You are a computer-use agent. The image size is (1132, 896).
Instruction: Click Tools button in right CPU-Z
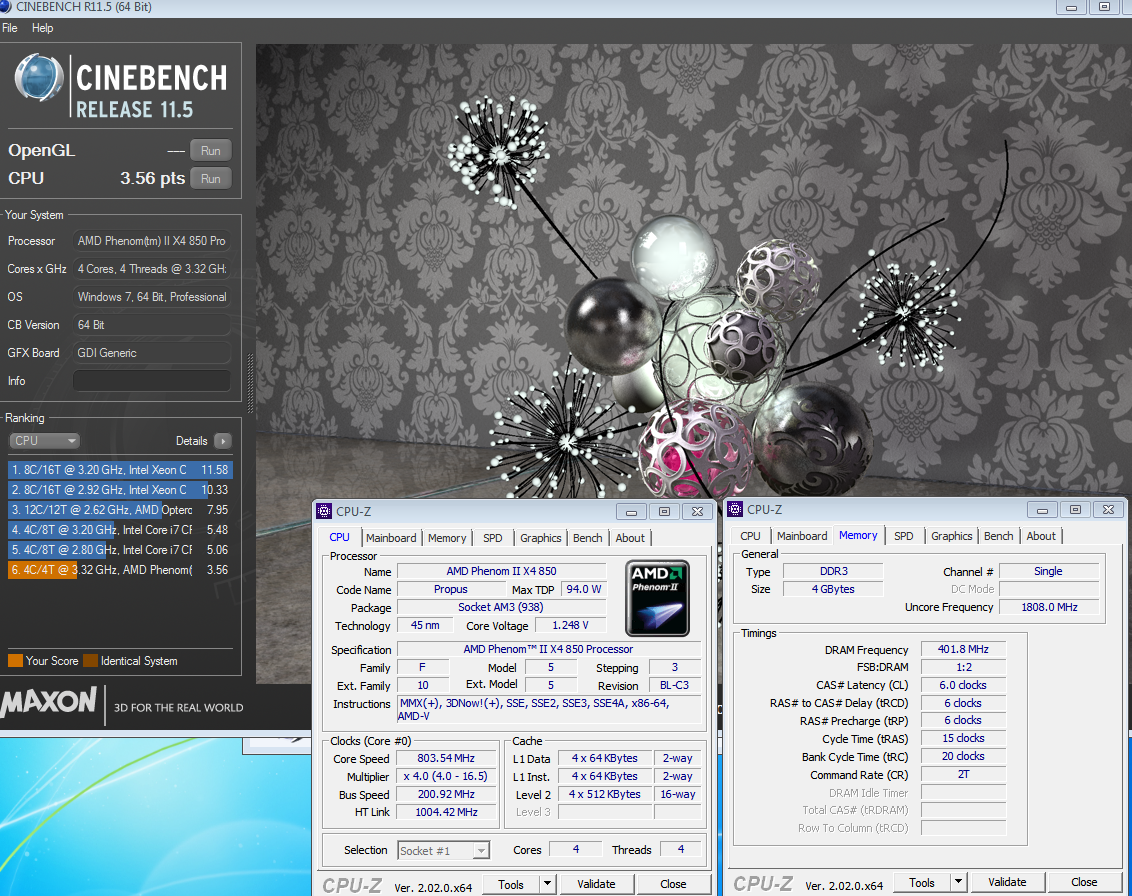click(x=922, y=882)
